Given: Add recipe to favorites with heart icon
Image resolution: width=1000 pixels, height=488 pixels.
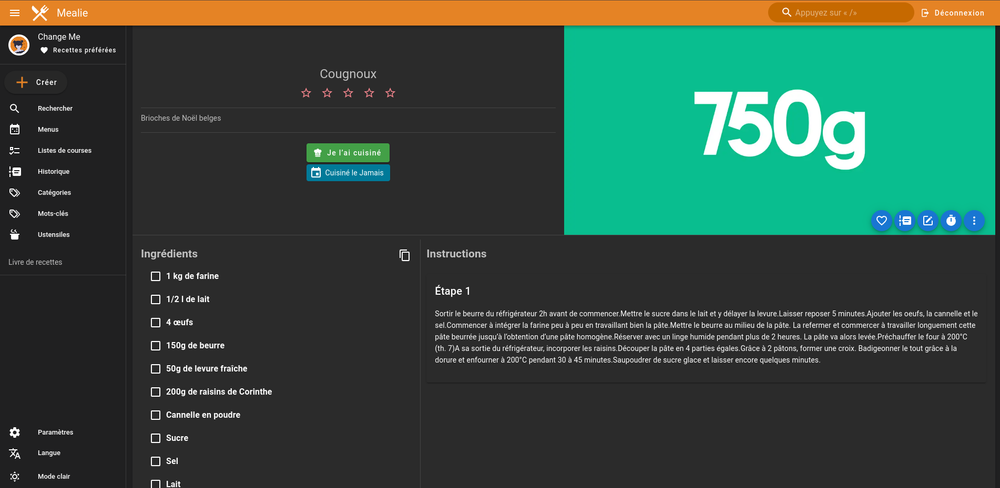Looking at the screenshot, I should [x=881, y=221].
